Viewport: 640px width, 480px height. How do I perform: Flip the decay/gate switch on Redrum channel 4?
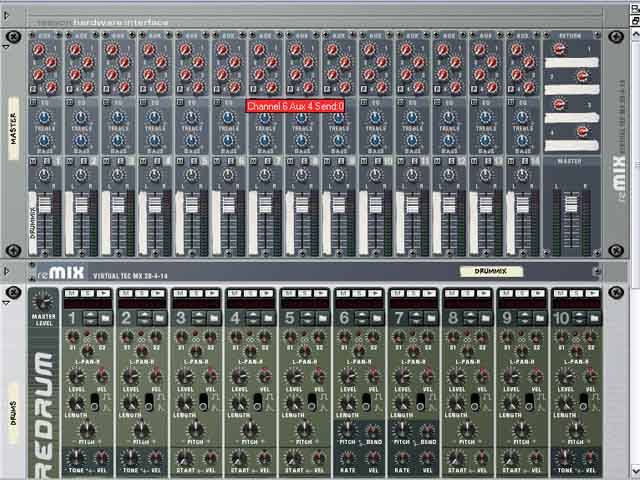(x=258, y=402)
